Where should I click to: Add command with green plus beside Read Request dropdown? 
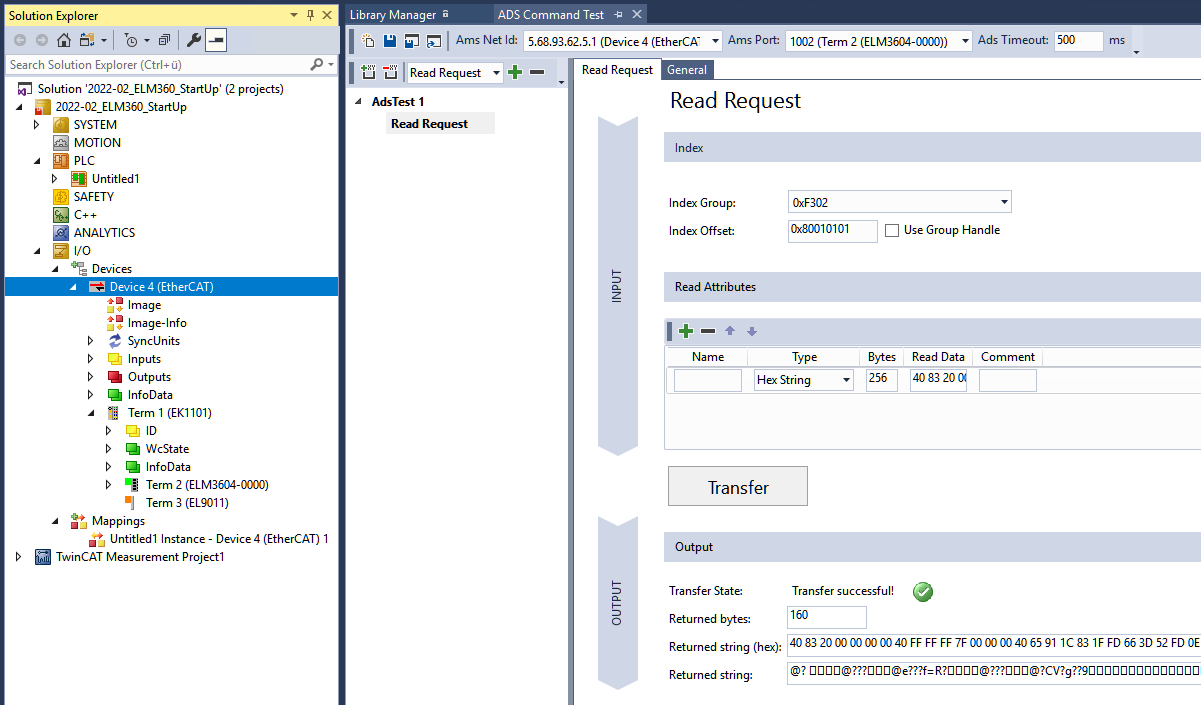(515, 72)
